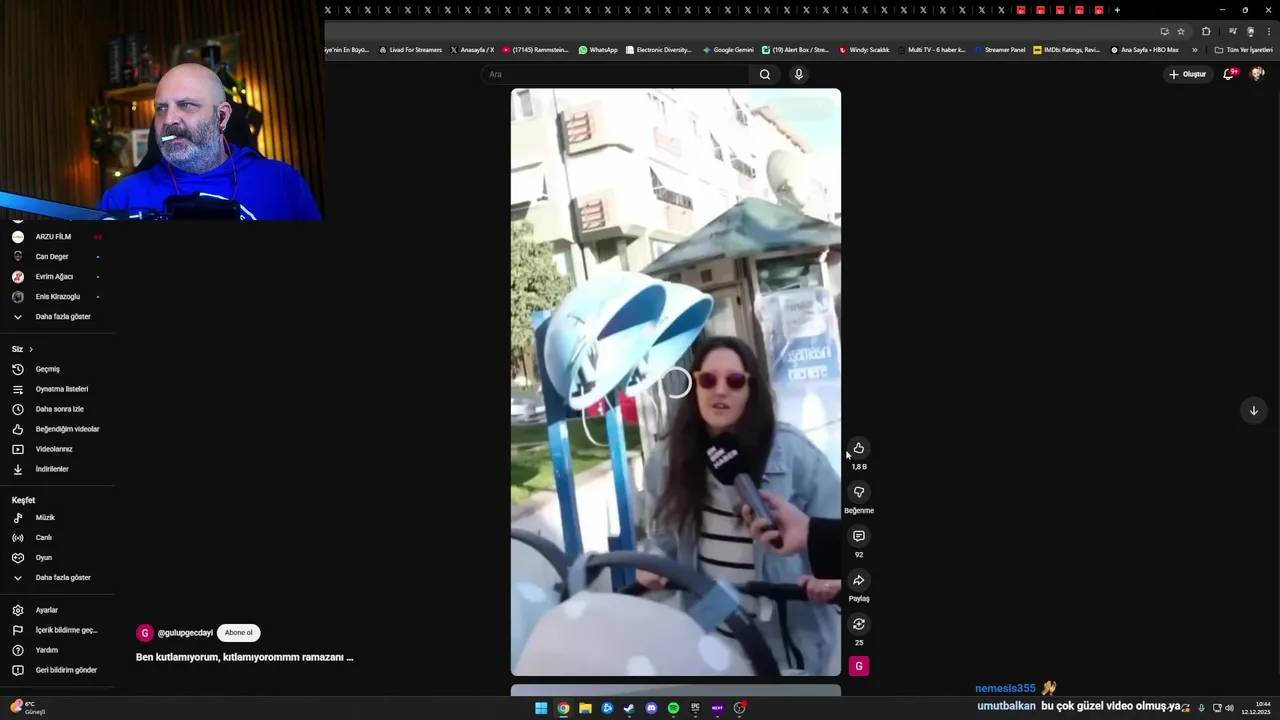Click the Beğenme dislike button
Viewport: 1280px width, 720px height.
click(x=858, y=492)
